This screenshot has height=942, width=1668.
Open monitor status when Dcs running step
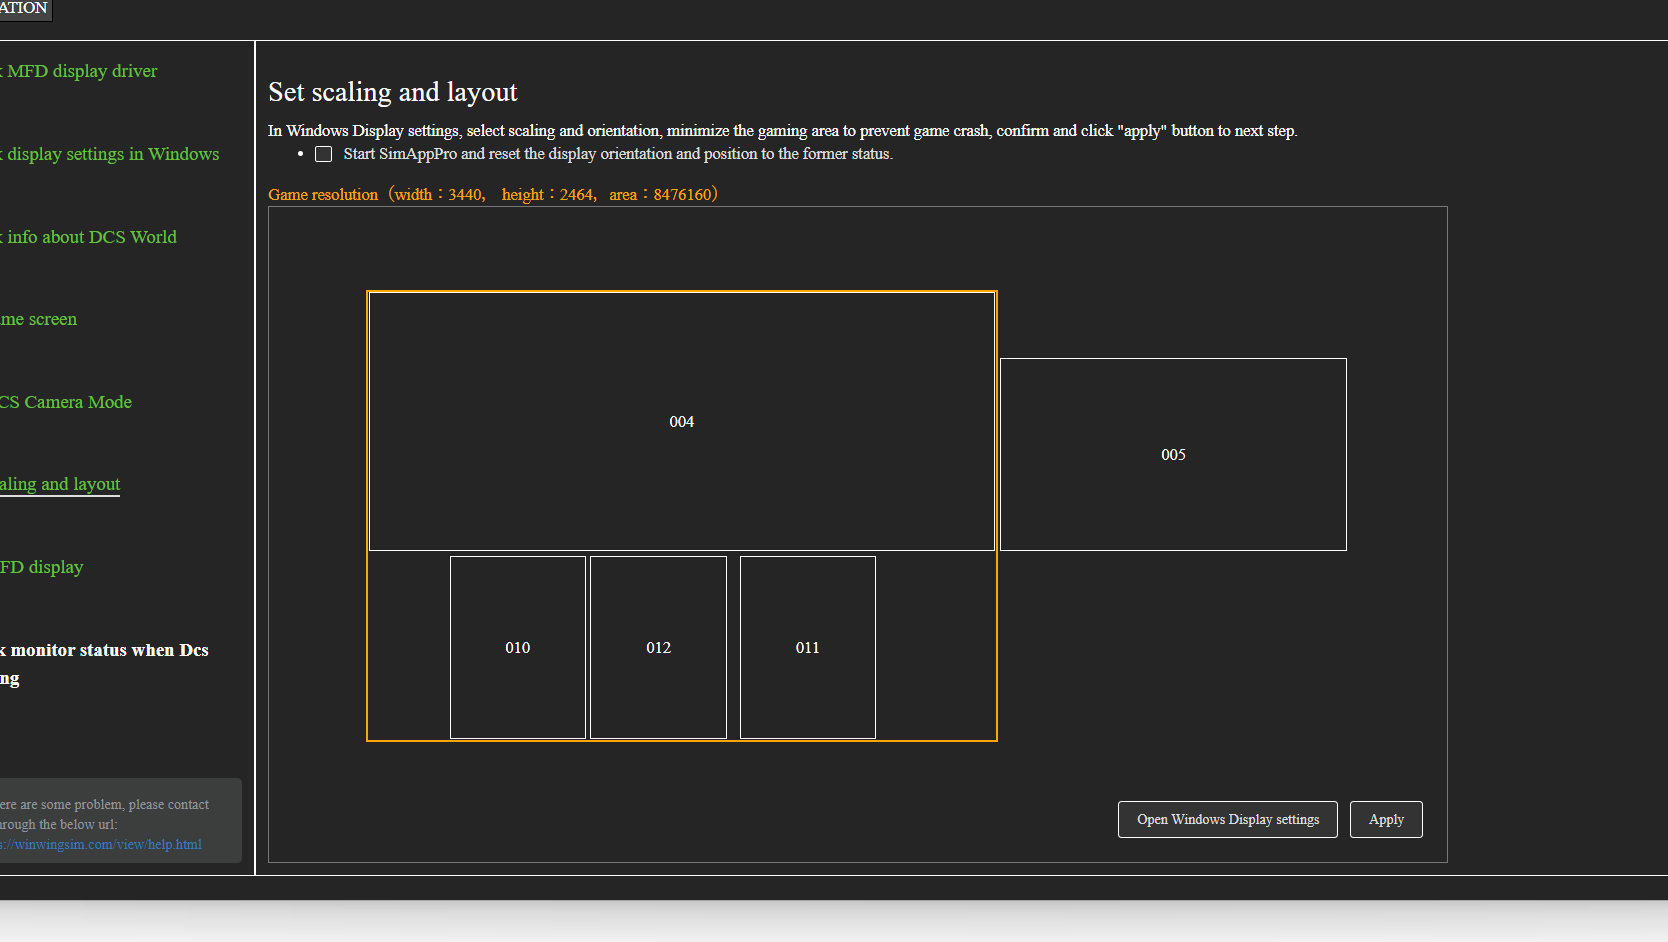(x=104, y=664)
